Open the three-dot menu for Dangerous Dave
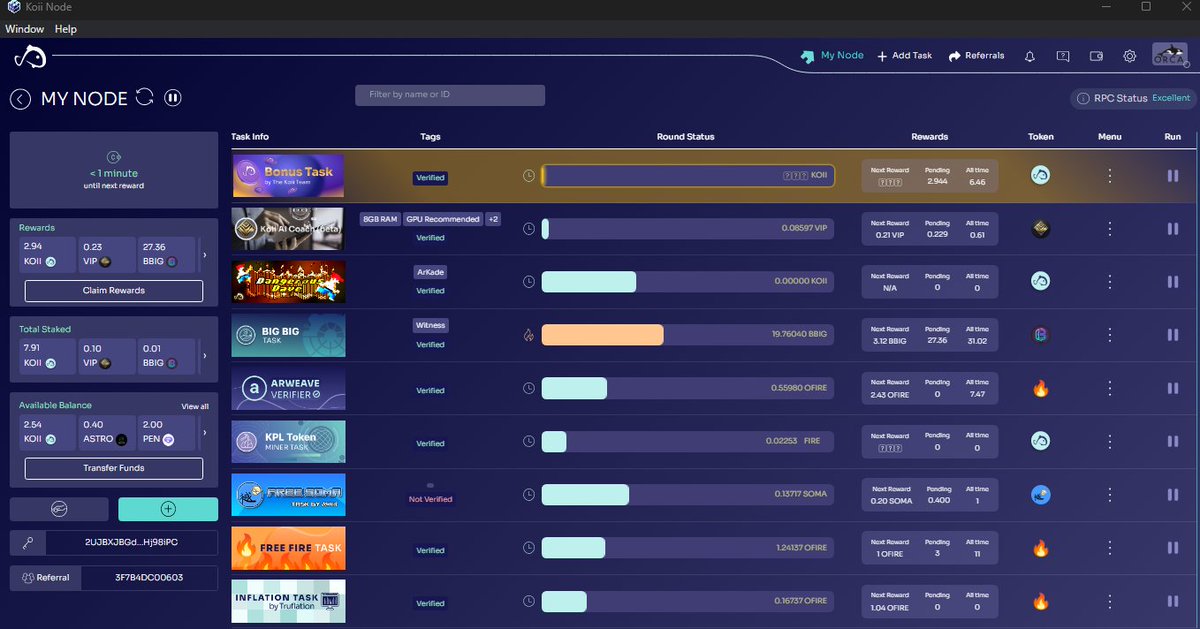 click(1110, 282)
